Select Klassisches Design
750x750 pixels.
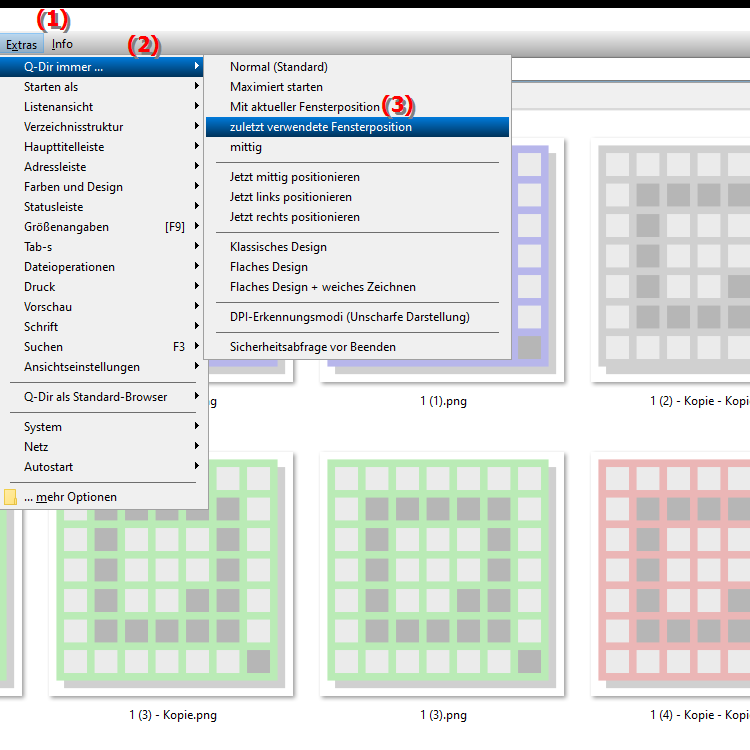point(357,247)
